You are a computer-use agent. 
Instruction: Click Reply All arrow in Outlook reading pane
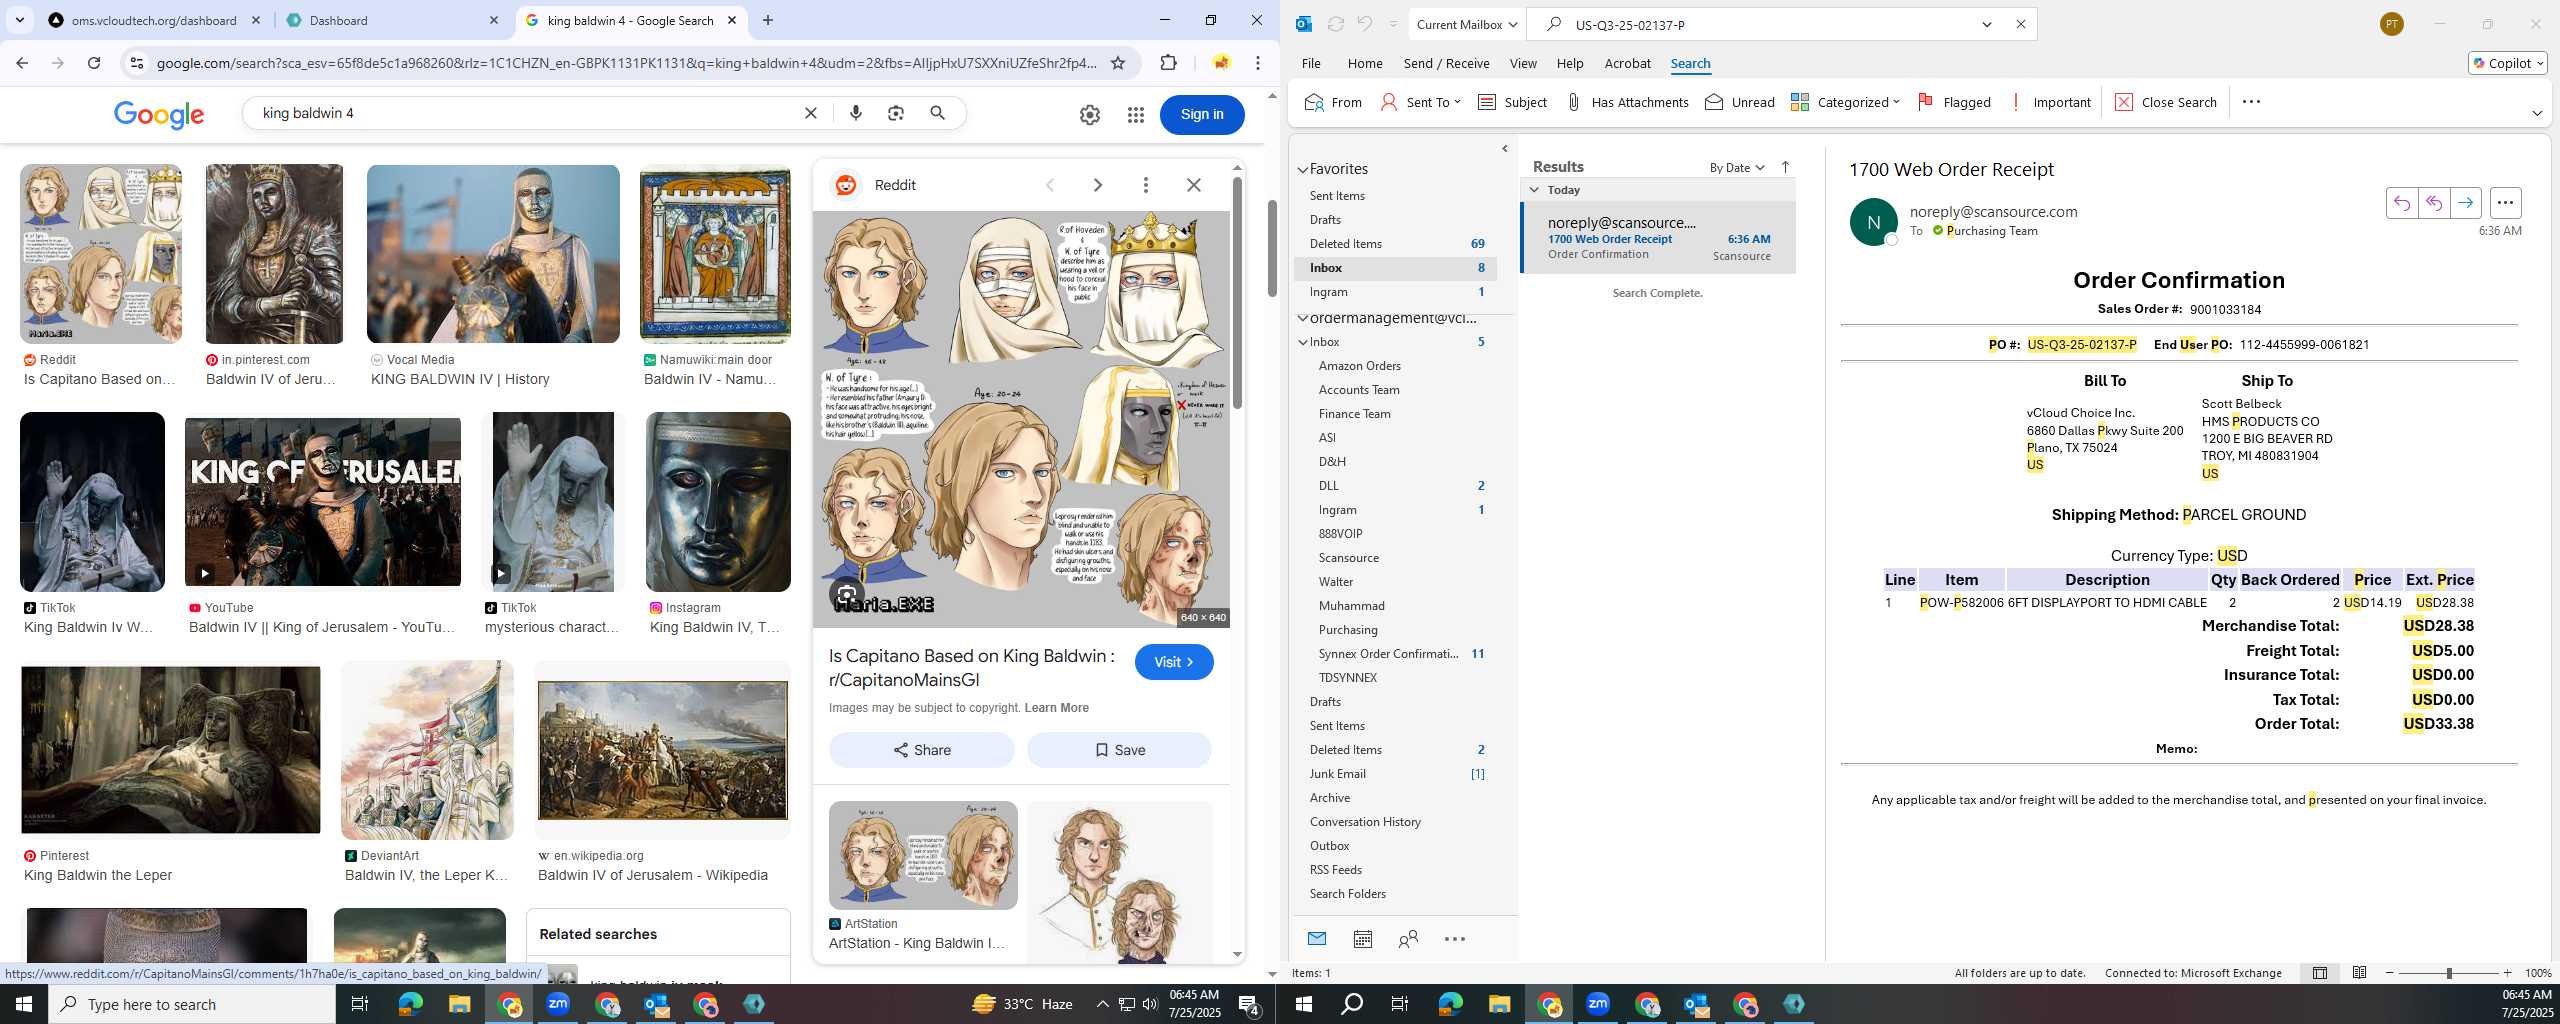2434,203
